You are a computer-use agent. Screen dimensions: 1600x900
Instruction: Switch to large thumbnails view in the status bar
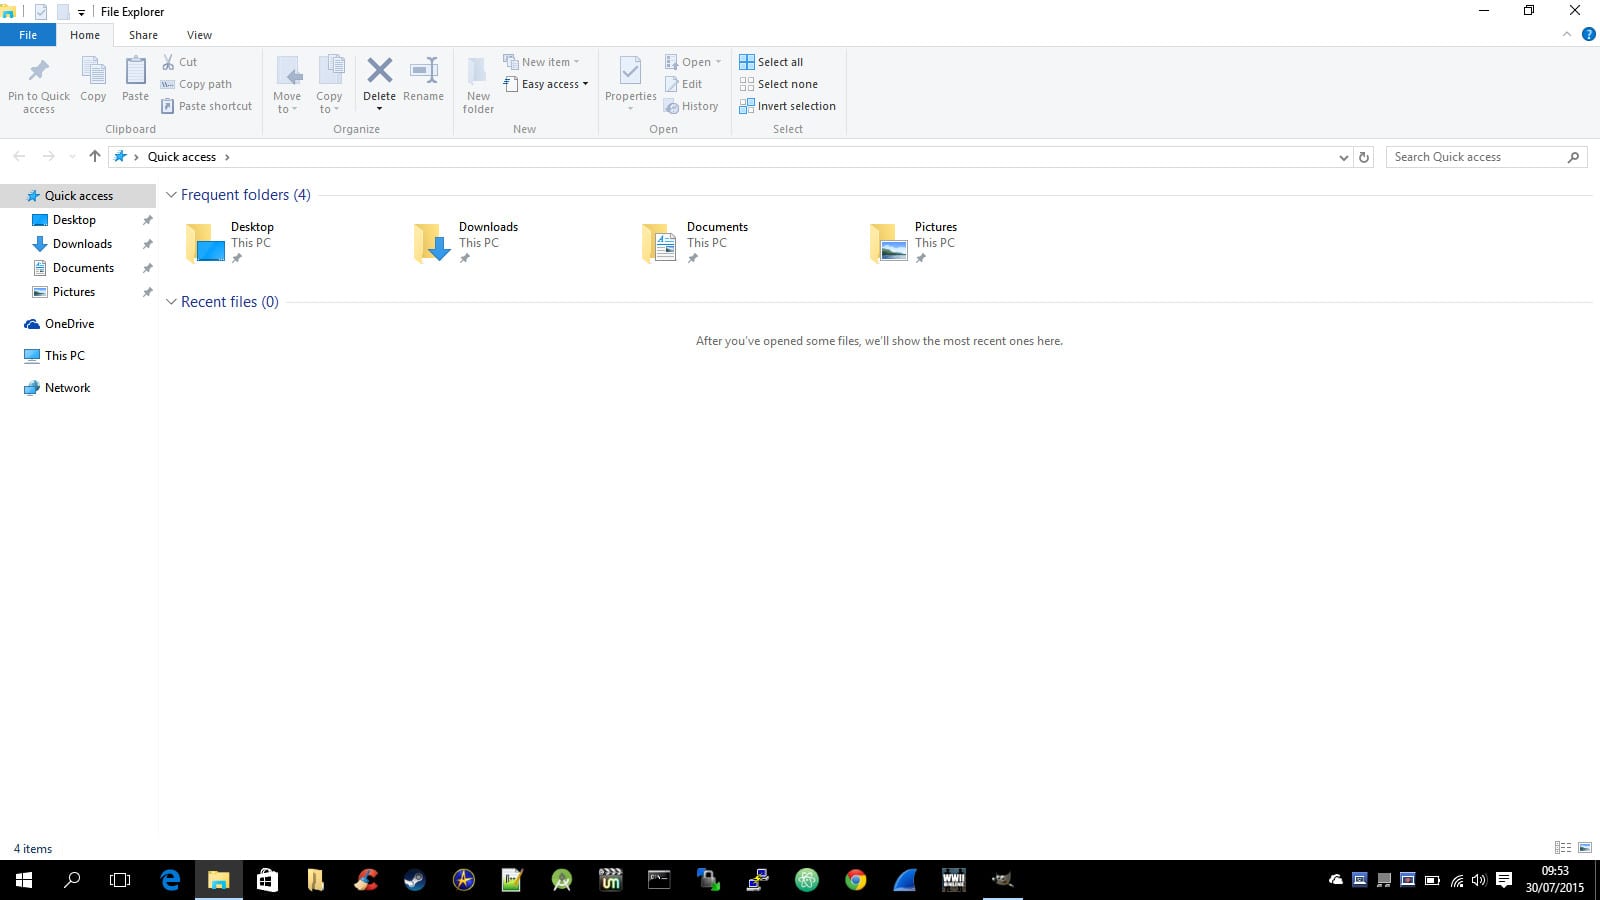(1585, 848)
